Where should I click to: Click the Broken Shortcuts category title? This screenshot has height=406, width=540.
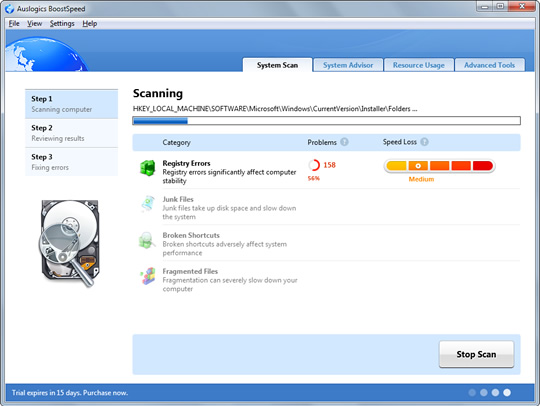(x=191, y=235)
